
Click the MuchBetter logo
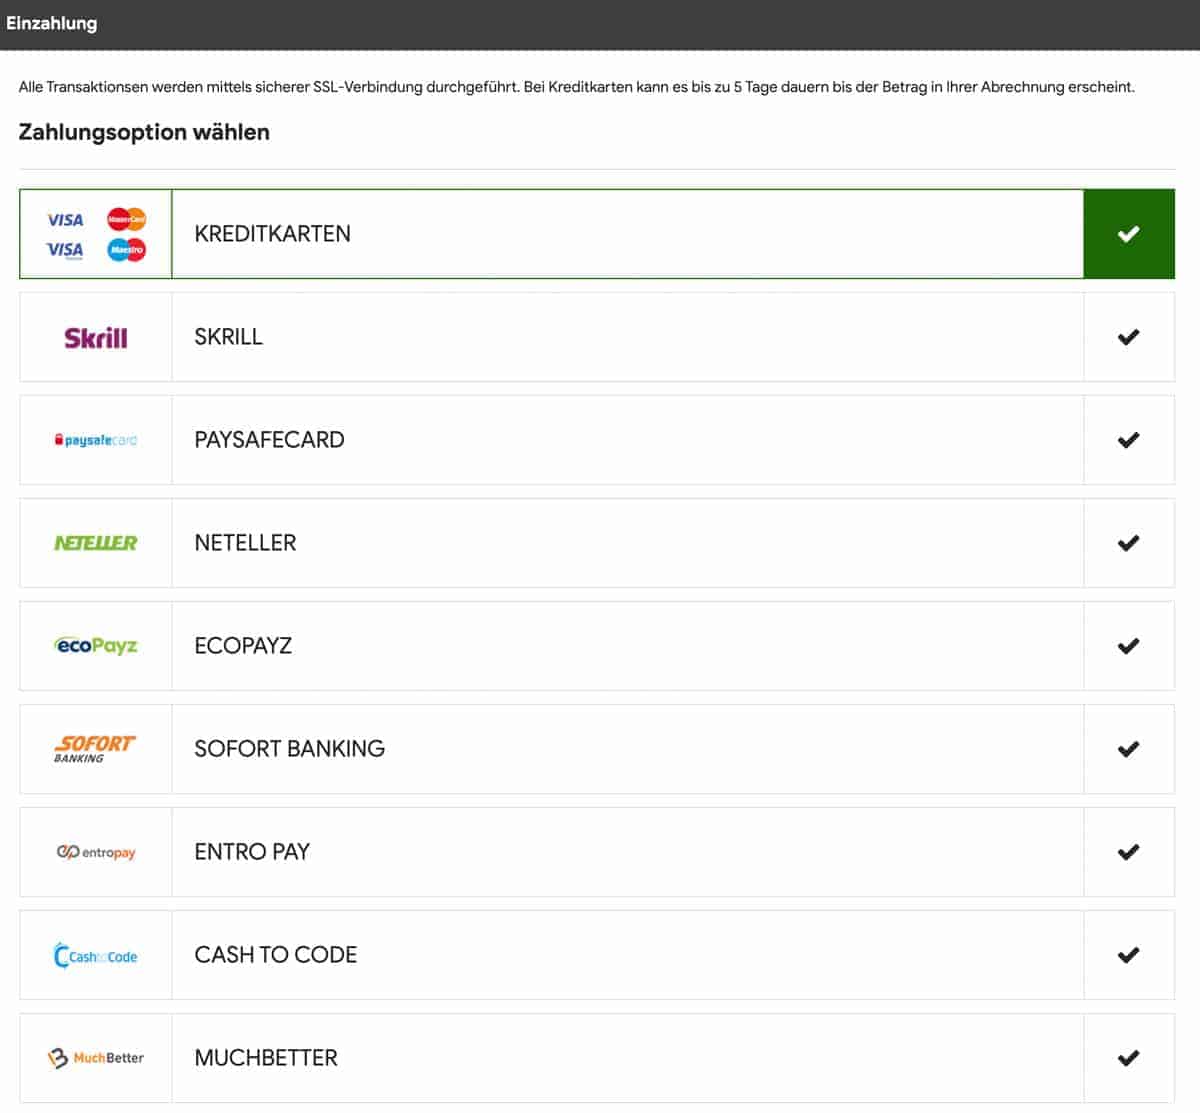[x=96, y=1058]
